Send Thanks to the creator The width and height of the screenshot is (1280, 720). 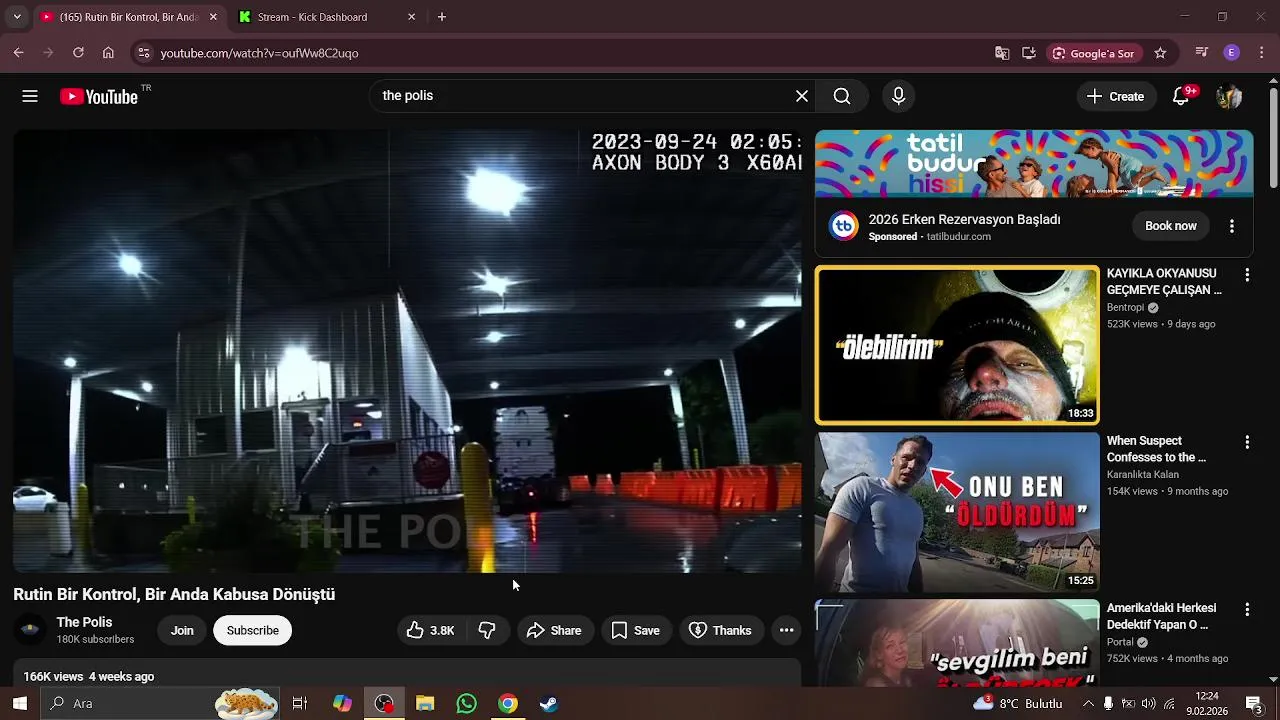(x=720, y=630)
